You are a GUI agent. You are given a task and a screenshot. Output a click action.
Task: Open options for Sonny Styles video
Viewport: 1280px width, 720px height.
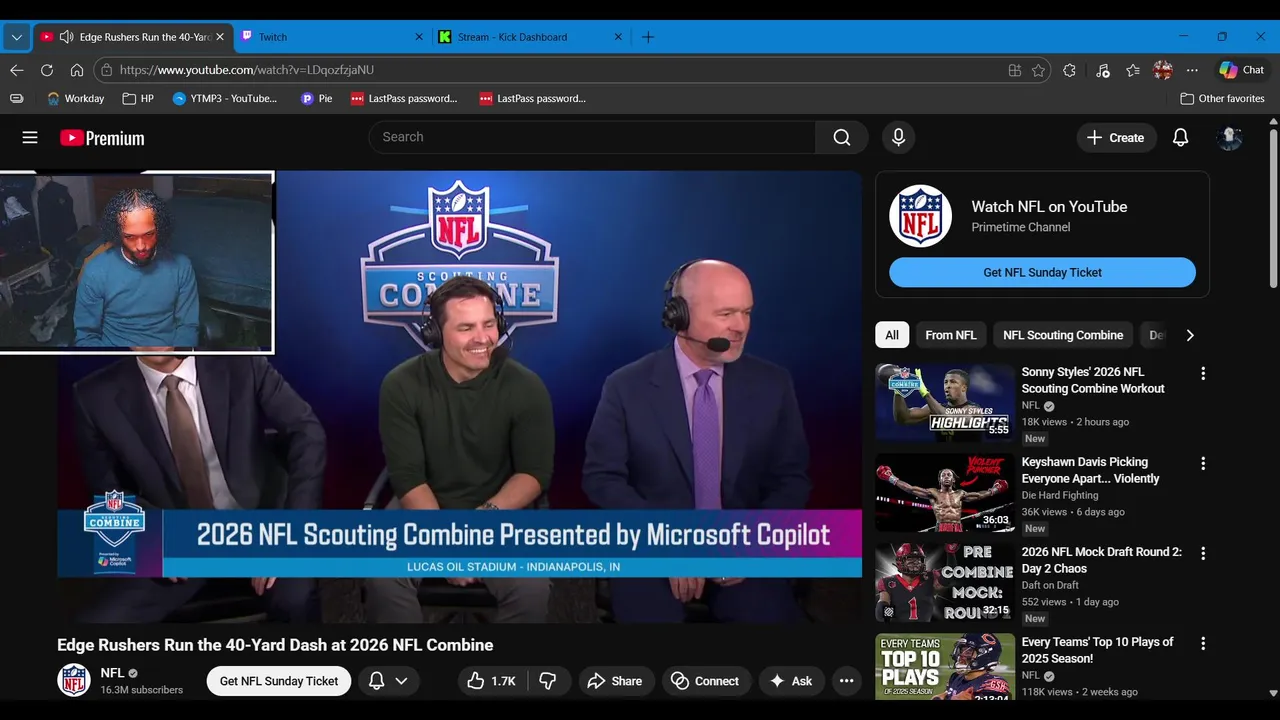pyautogui.click(x=1203, y=373)
